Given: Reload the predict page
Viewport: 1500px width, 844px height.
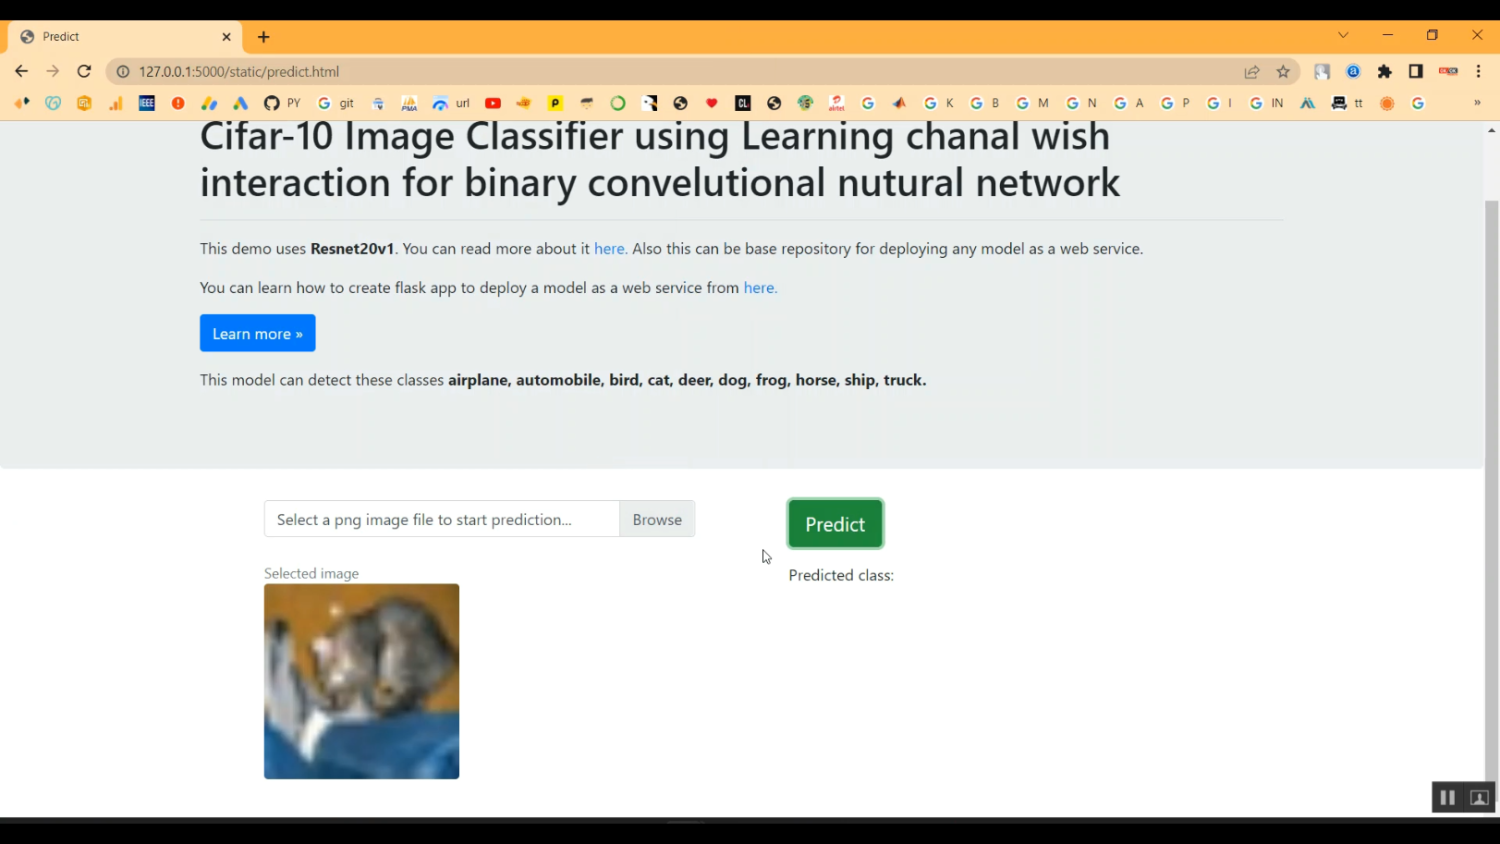Looking at the screenshot, I should pos(84,71).
